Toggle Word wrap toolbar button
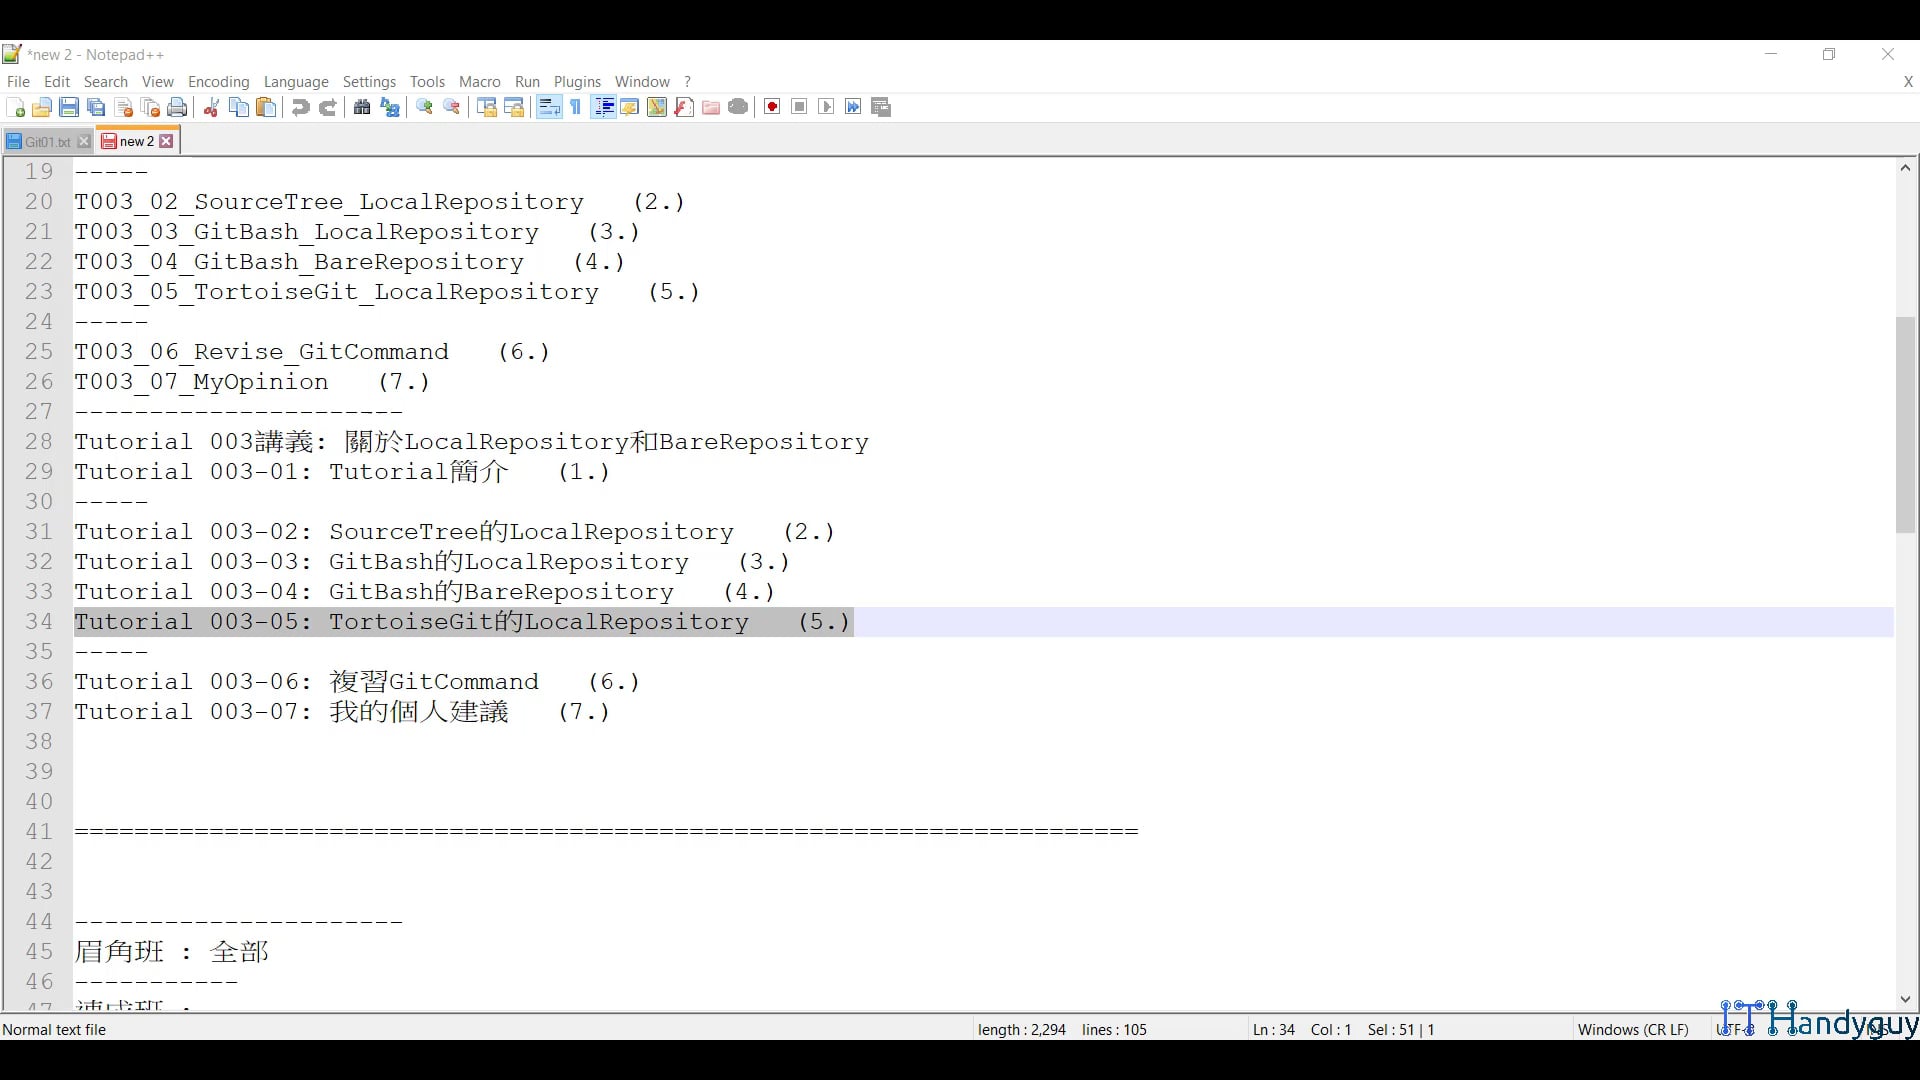Viewport: 1920px width, 1080px height. (x=549, y=108)
